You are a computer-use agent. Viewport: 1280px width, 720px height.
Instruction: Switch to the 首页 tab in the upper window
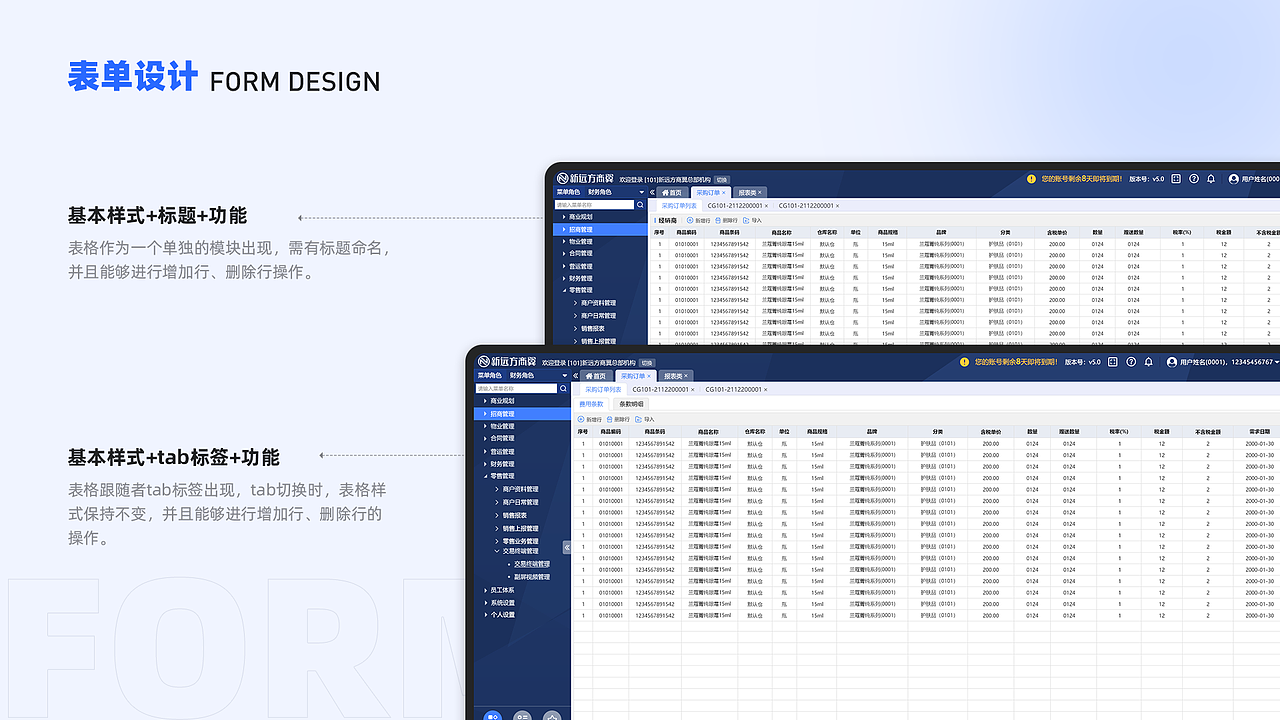tap(673, 193)
